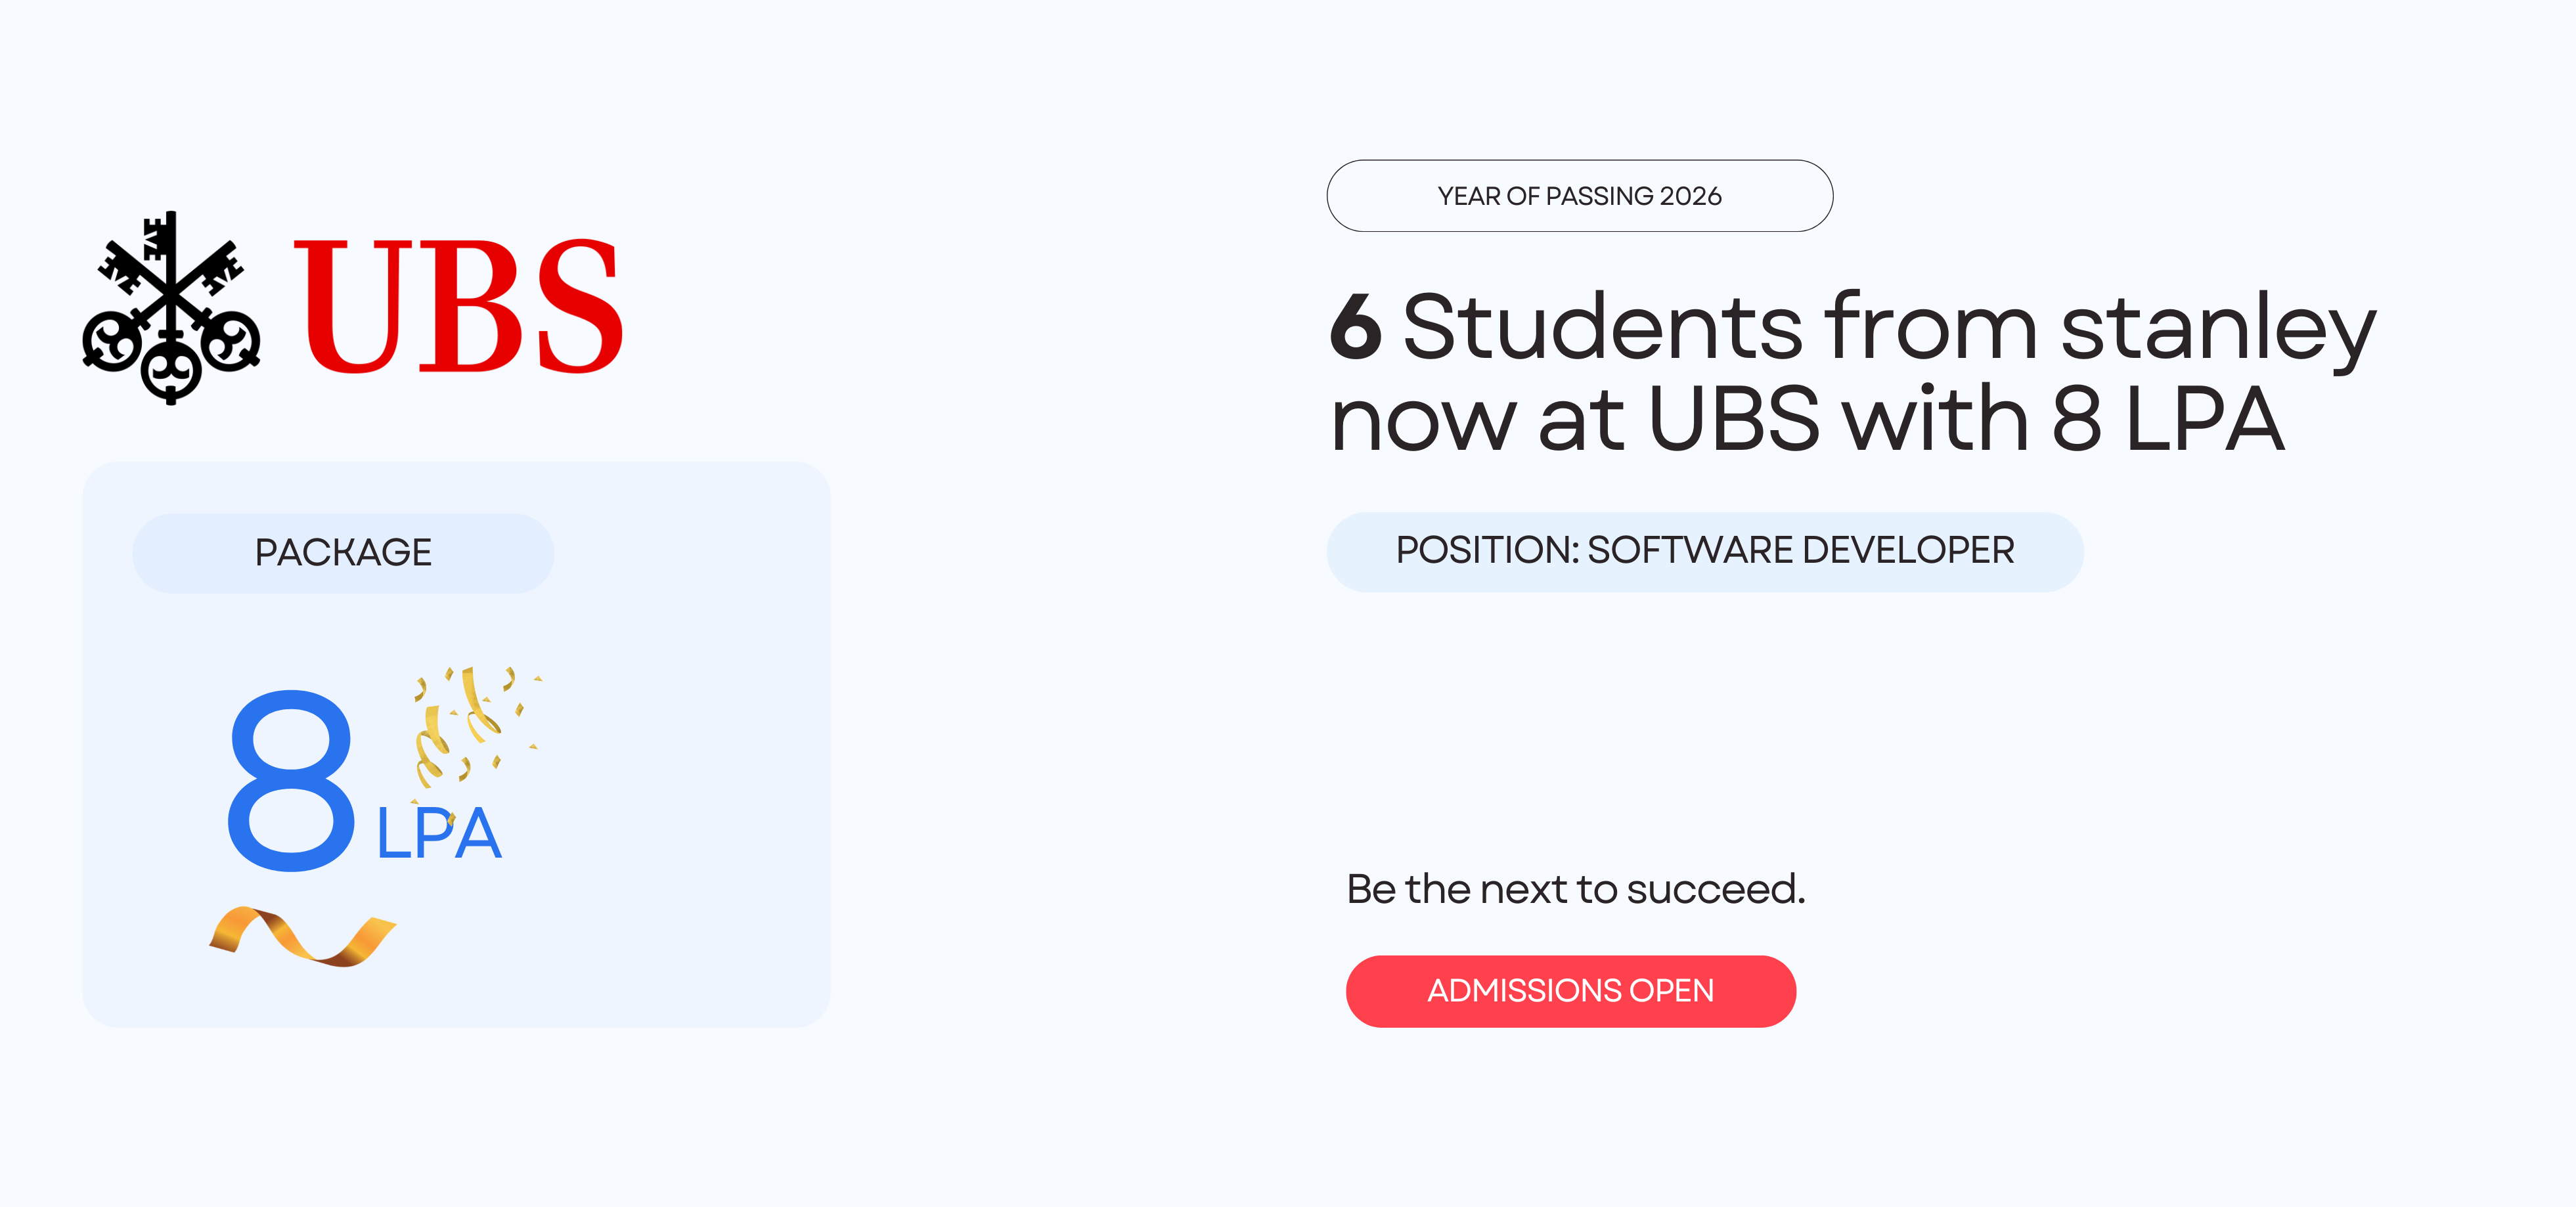Image resolution: width=2576 pixels, height=1207 pixels.
Task: Select the YEAR OF PASSING 2026 pill
Action: click(x=1579, y=196)
